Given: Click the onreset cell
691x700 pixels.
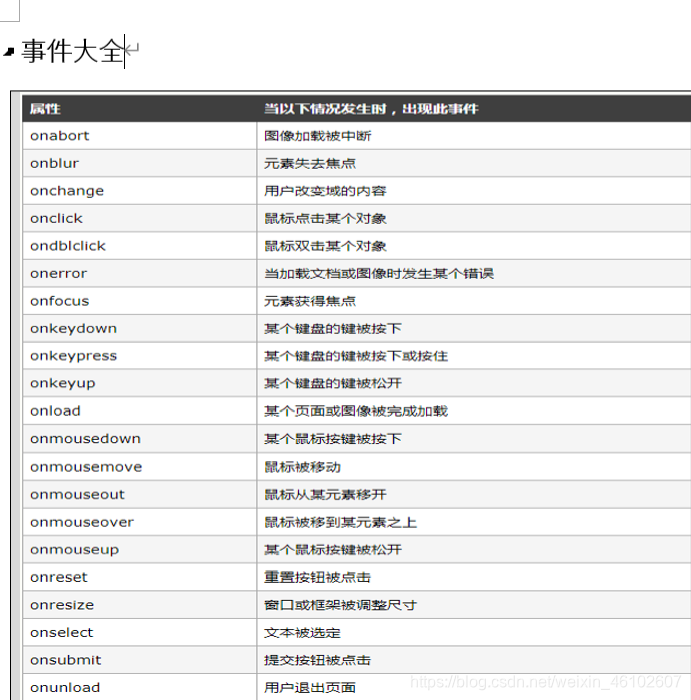Looking at the screenshot, I should tap(140, 577).
